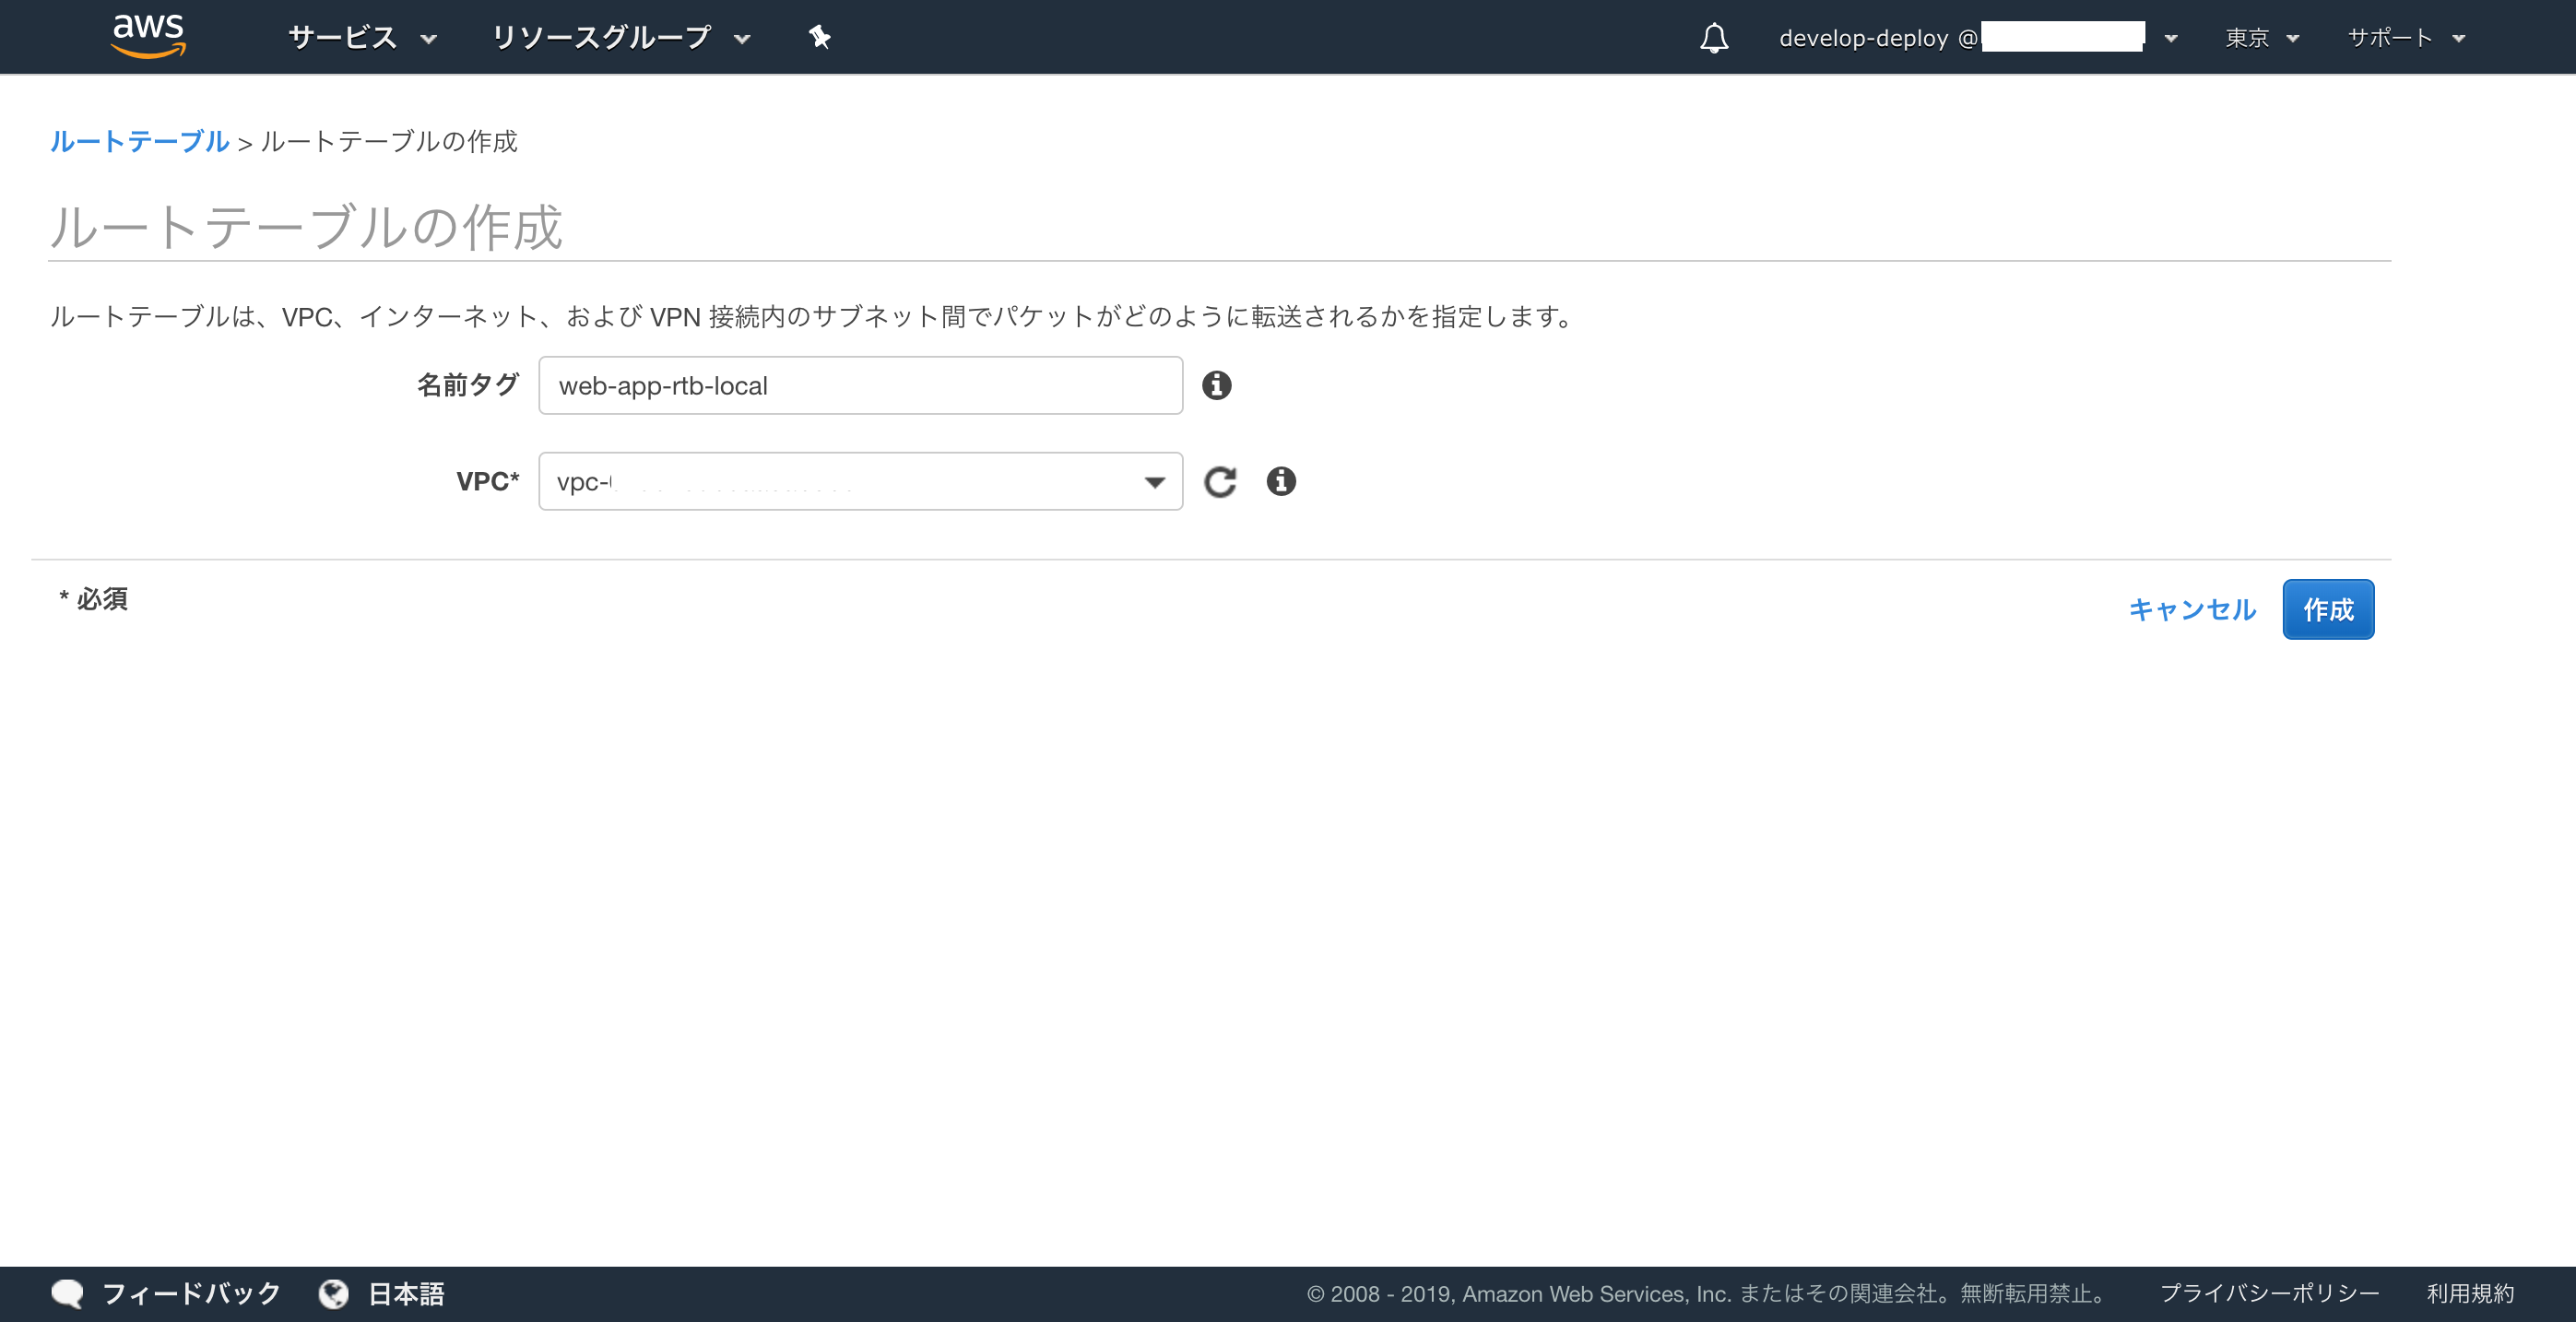Click the info icon next to VPC refresh
2576x1322 pixels.
pos(1280,482)
